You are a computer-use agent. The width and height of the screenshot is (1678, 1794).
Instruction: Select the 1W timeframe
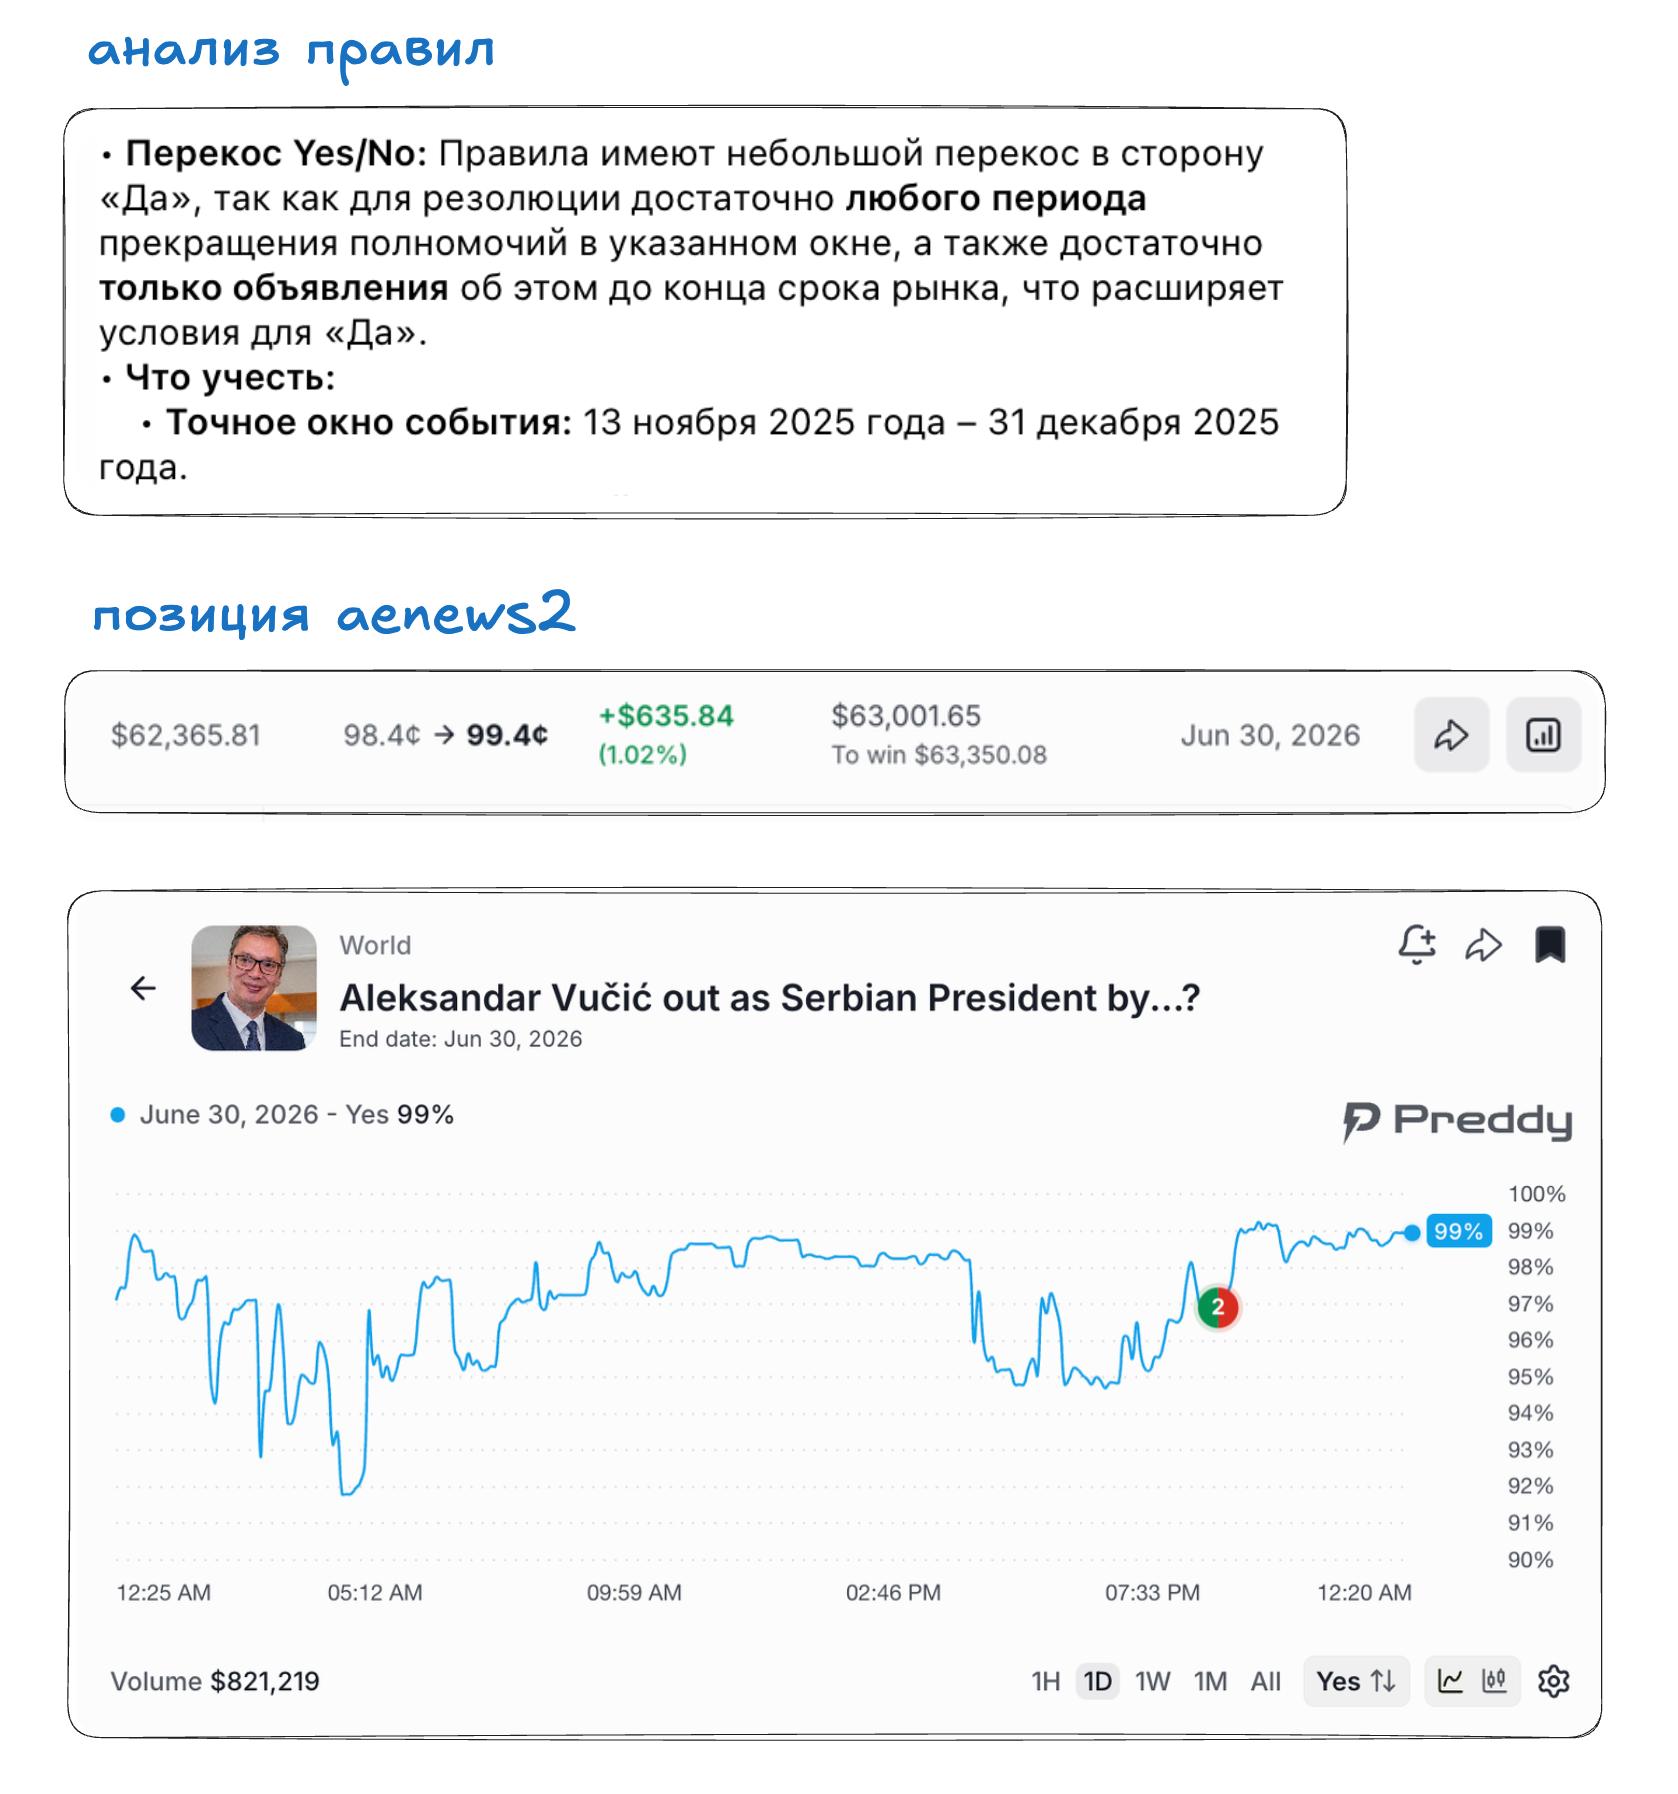pos(1152,1681)
